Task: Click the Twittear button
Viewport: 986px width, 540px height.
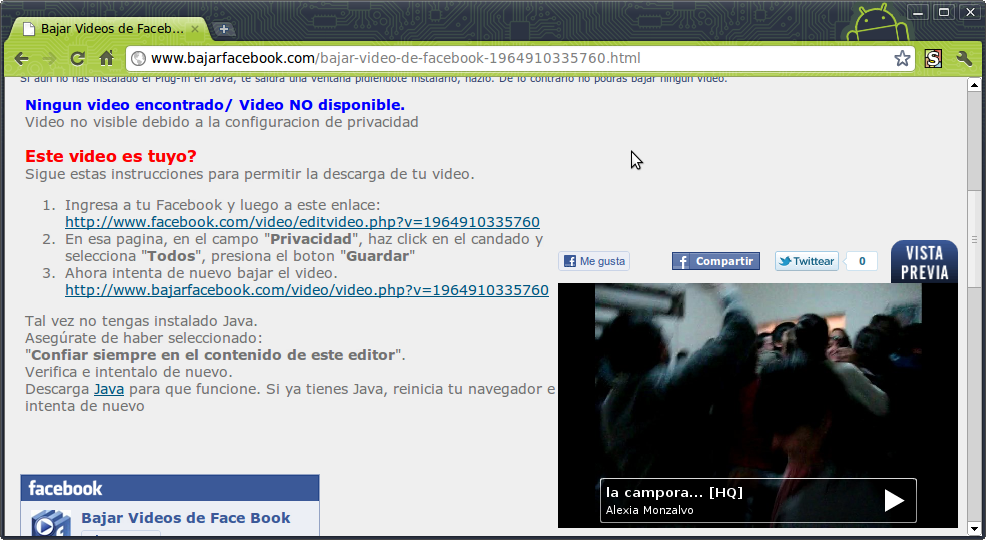Action: 806,261
